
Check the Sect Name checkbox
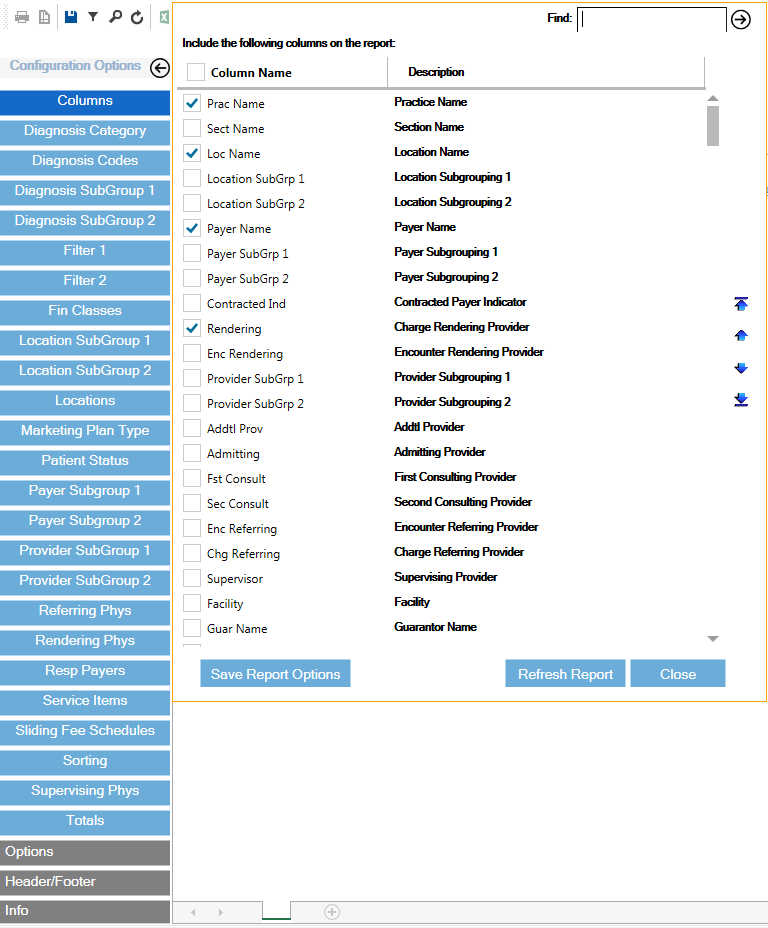coord(192,128)
